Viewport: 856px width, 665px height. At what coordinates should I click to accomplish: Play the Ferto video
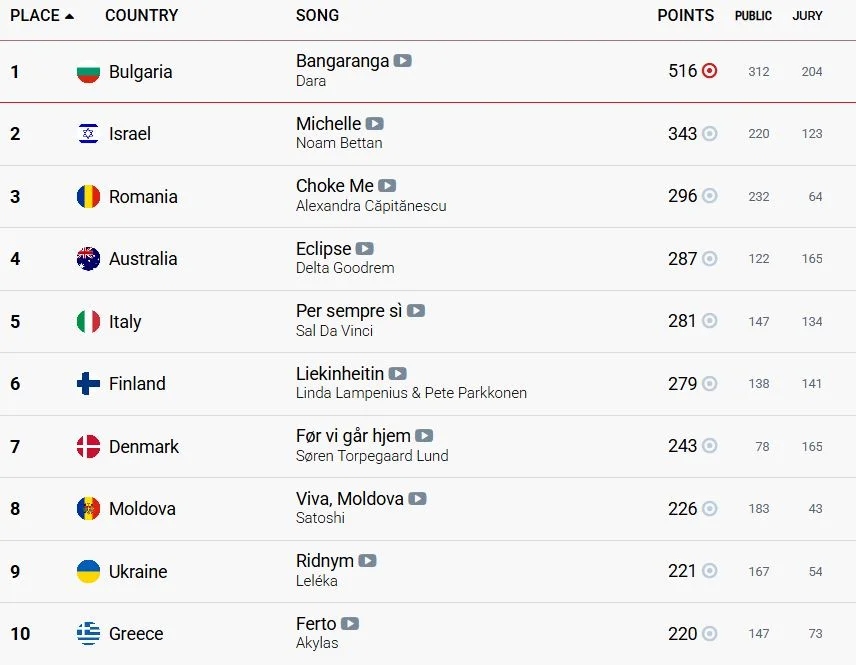click(350, 624)
